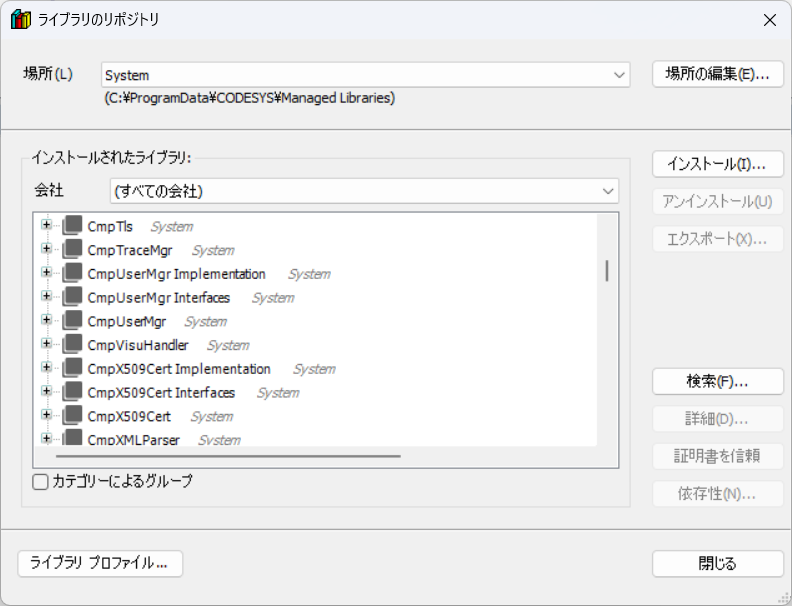Expand the CmpUserMgr Interfaces node
The height and width of the screenshot is (606, 792).
(46, 296)
